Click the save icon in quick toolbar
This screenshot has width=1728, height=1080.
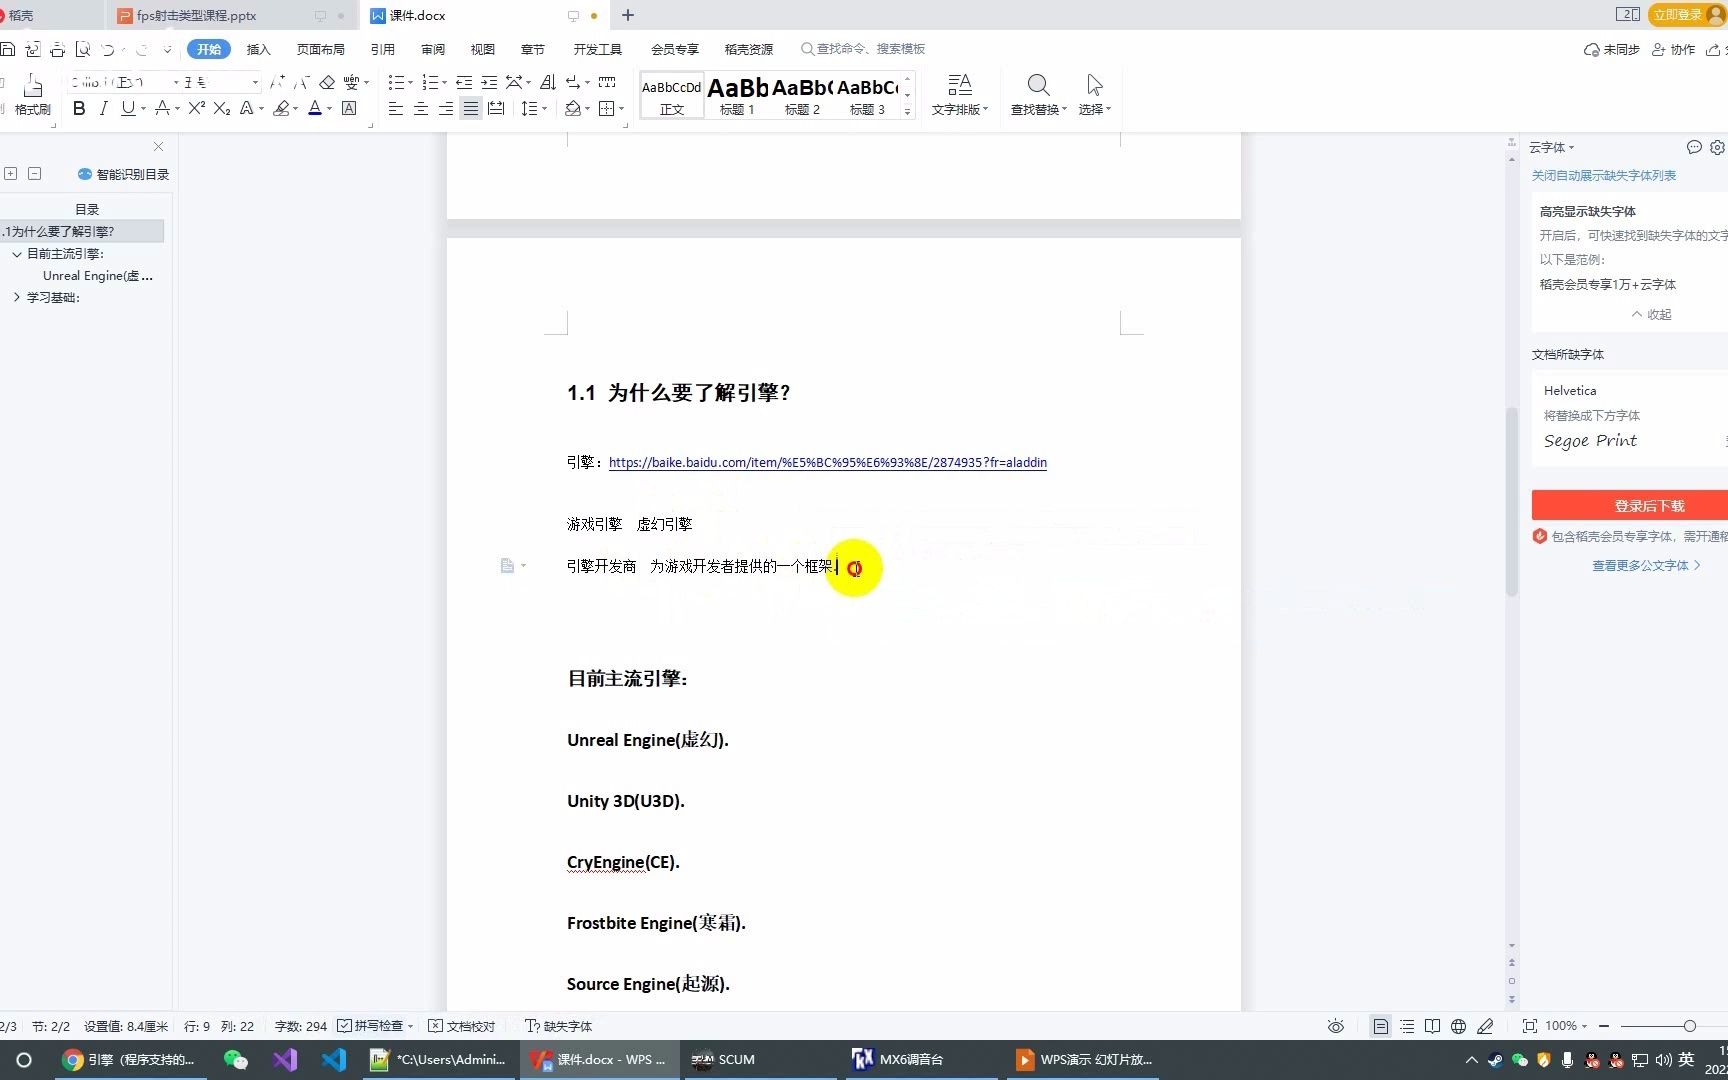coord(8,49)
